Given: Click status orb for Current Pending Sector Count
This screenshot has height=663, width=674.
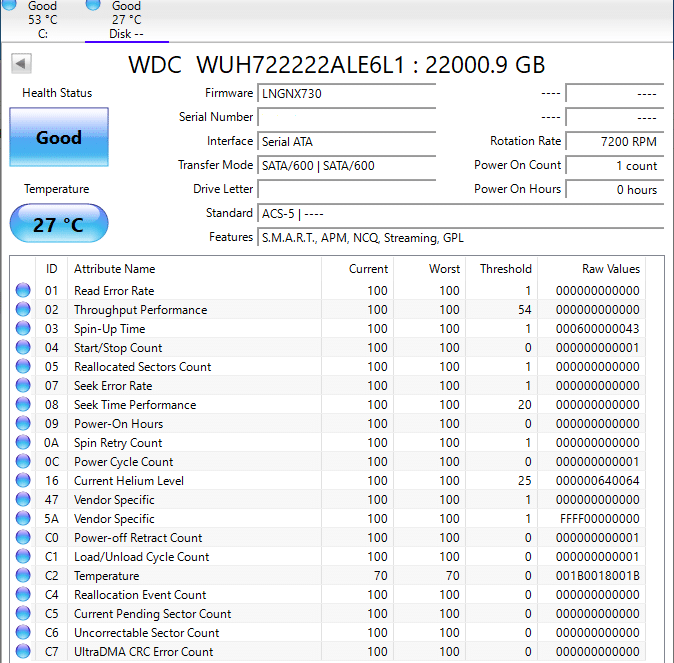Looking at the screenshot, I should pos(23,613).
